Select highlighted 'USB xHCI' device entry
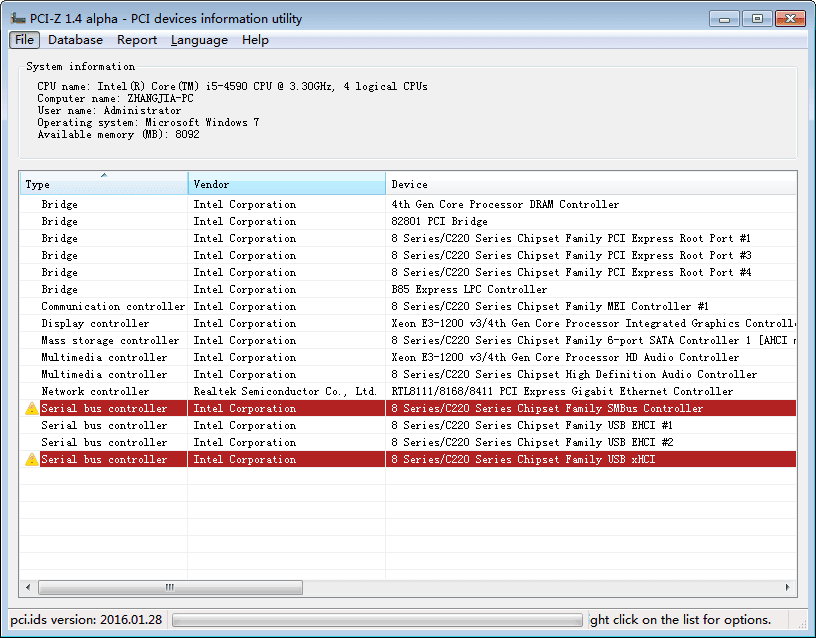Viewport: 816px width, 638px height. pos(523,460)
